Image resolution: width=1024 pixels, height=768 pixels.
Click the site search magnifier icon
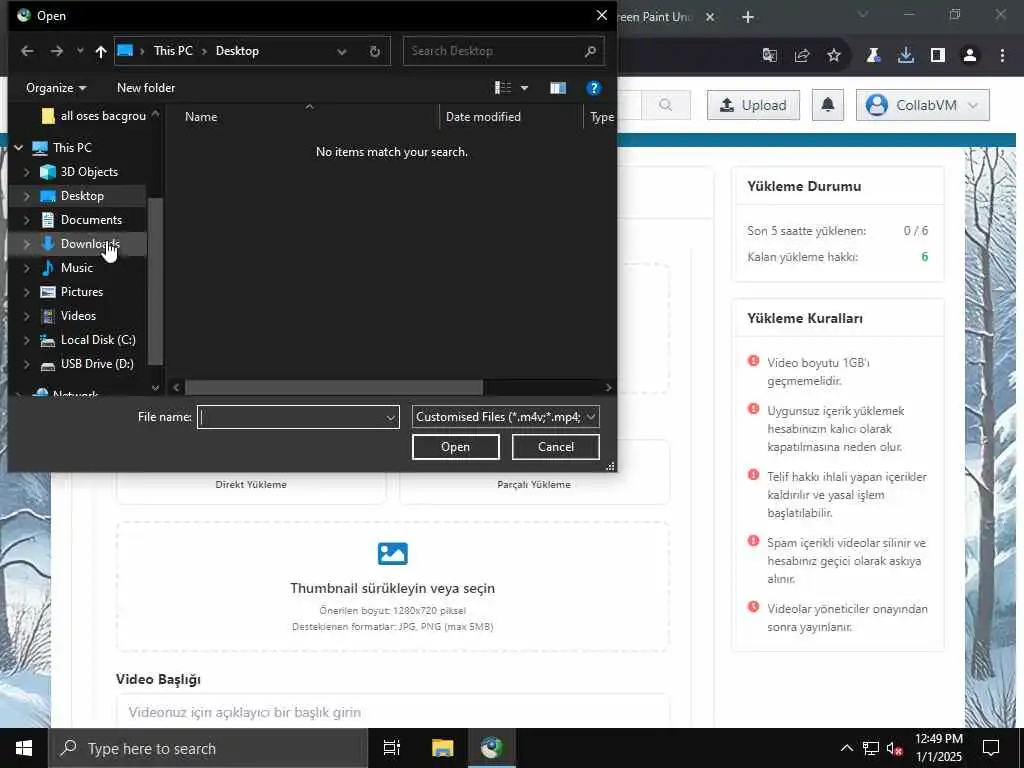click(x=665, y=105)
